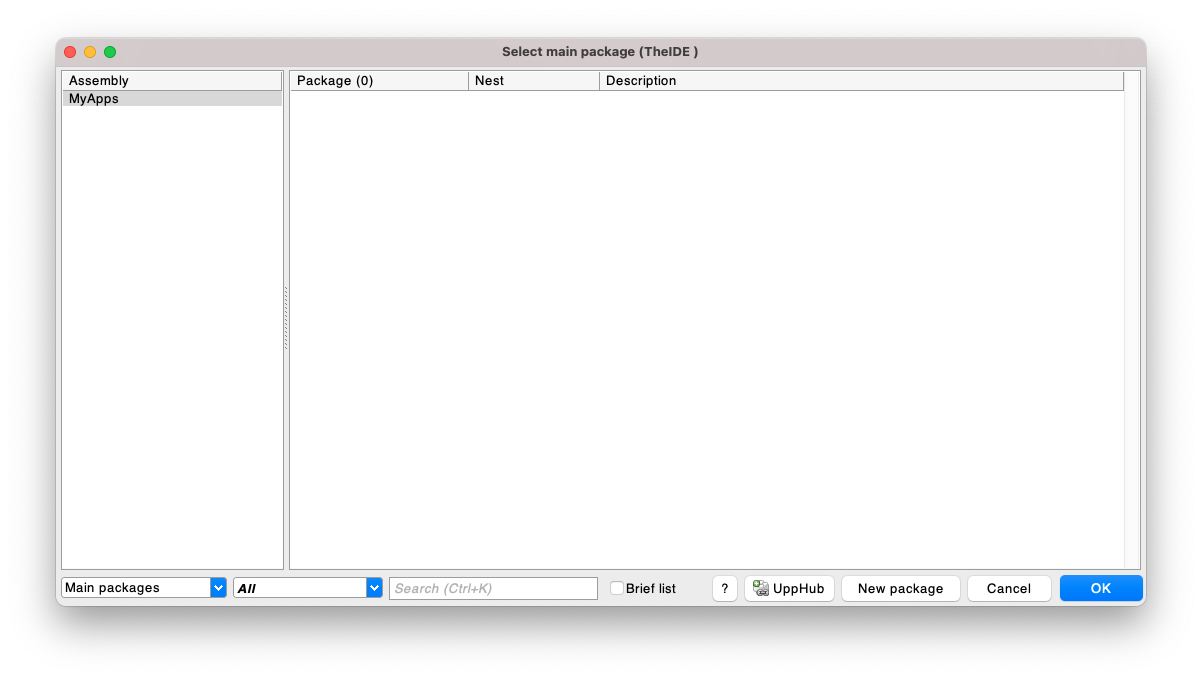Click the package list vertical scrollbar

point(1131,330)
